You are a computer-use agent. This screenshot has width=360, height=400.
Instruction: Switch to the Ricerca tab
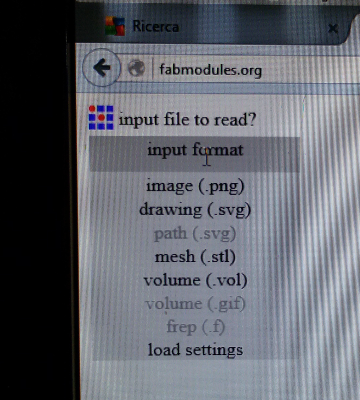(x=213, y=27)
